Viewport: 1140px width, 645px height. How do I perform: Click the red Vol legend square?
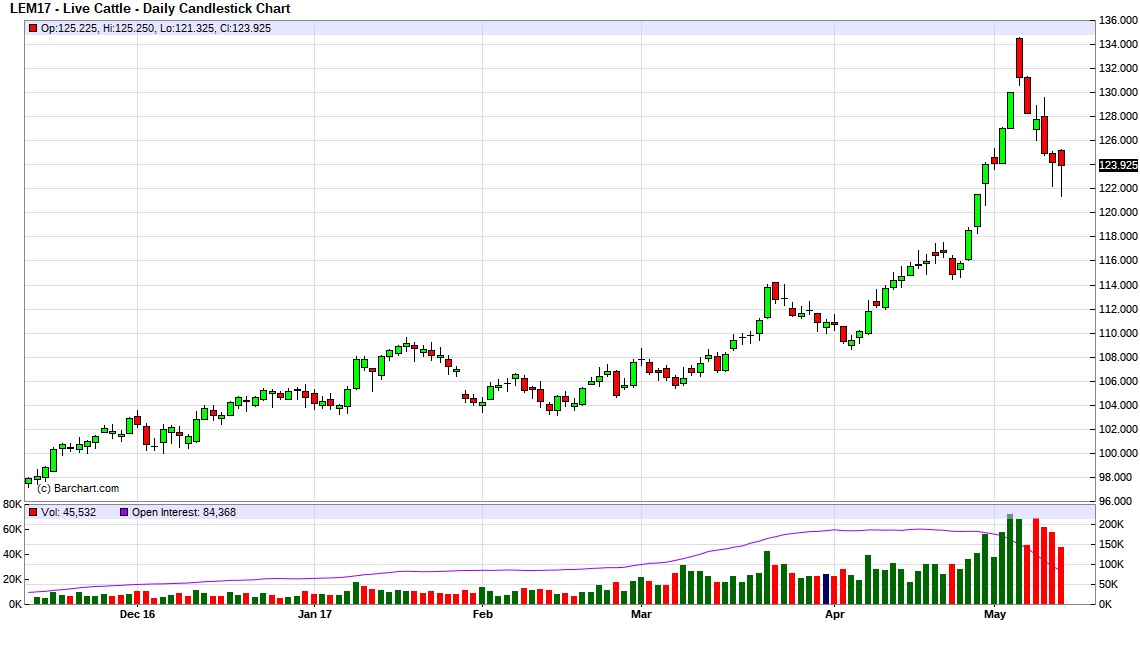pos(33,512)
